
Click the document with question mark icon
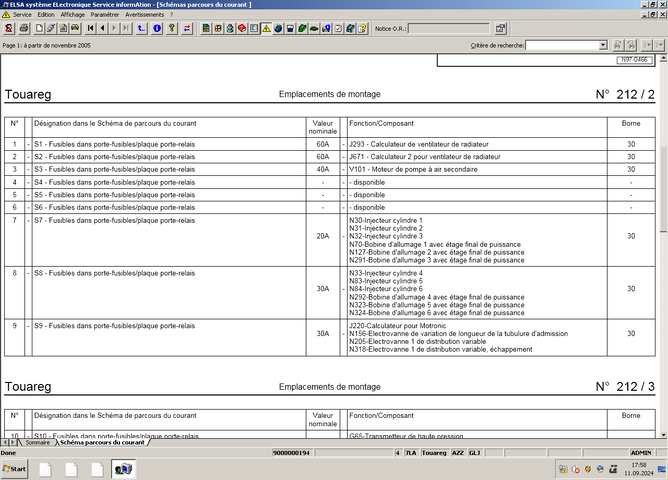point(362,29)
